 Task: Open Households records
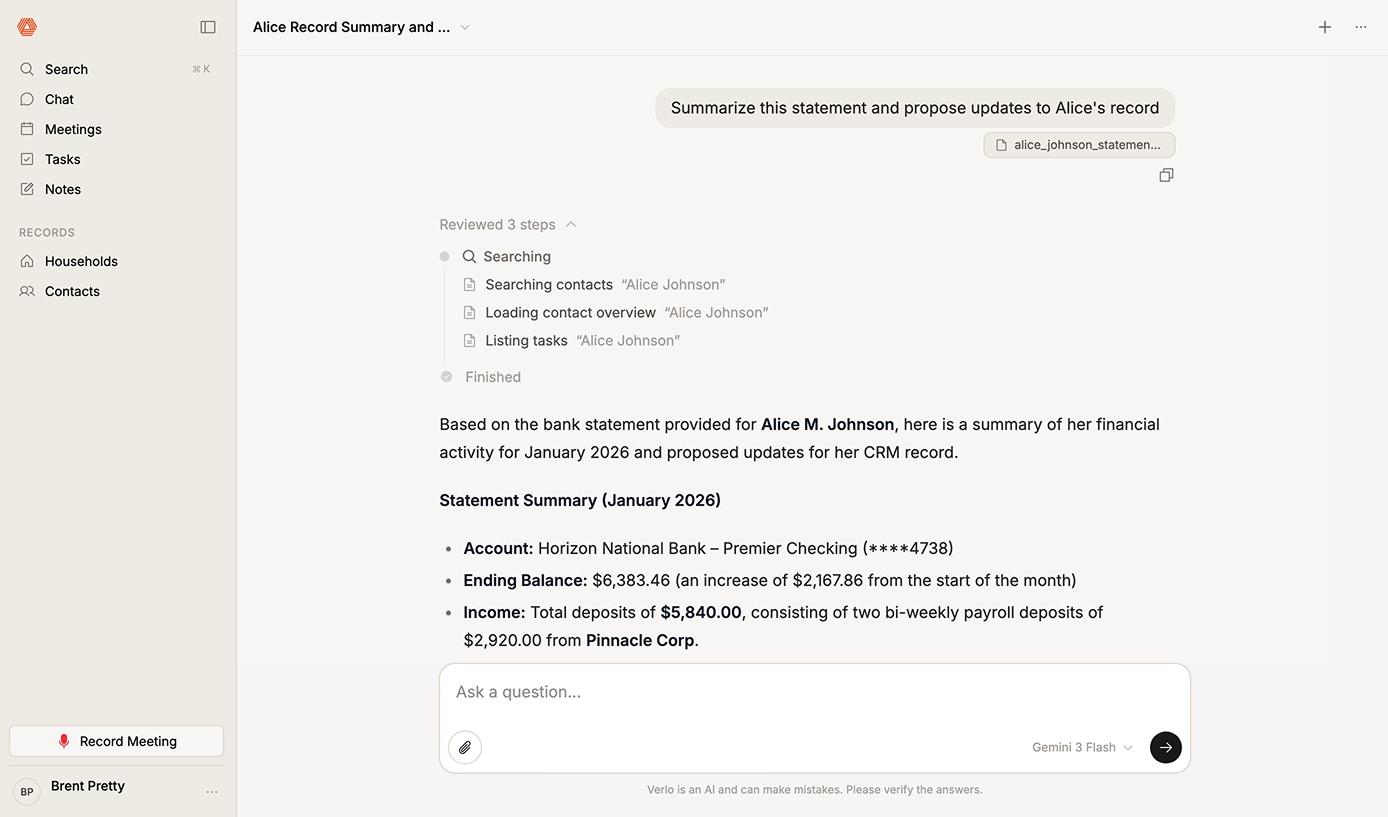(x=81, y=261)
